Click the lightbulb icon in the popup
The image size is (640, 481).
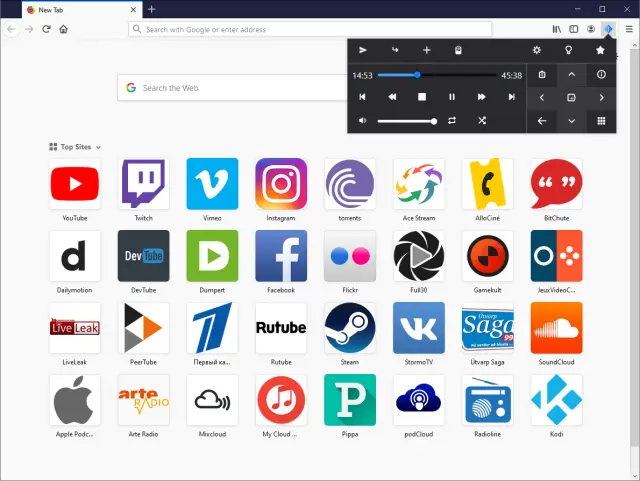tap(568, 50)
